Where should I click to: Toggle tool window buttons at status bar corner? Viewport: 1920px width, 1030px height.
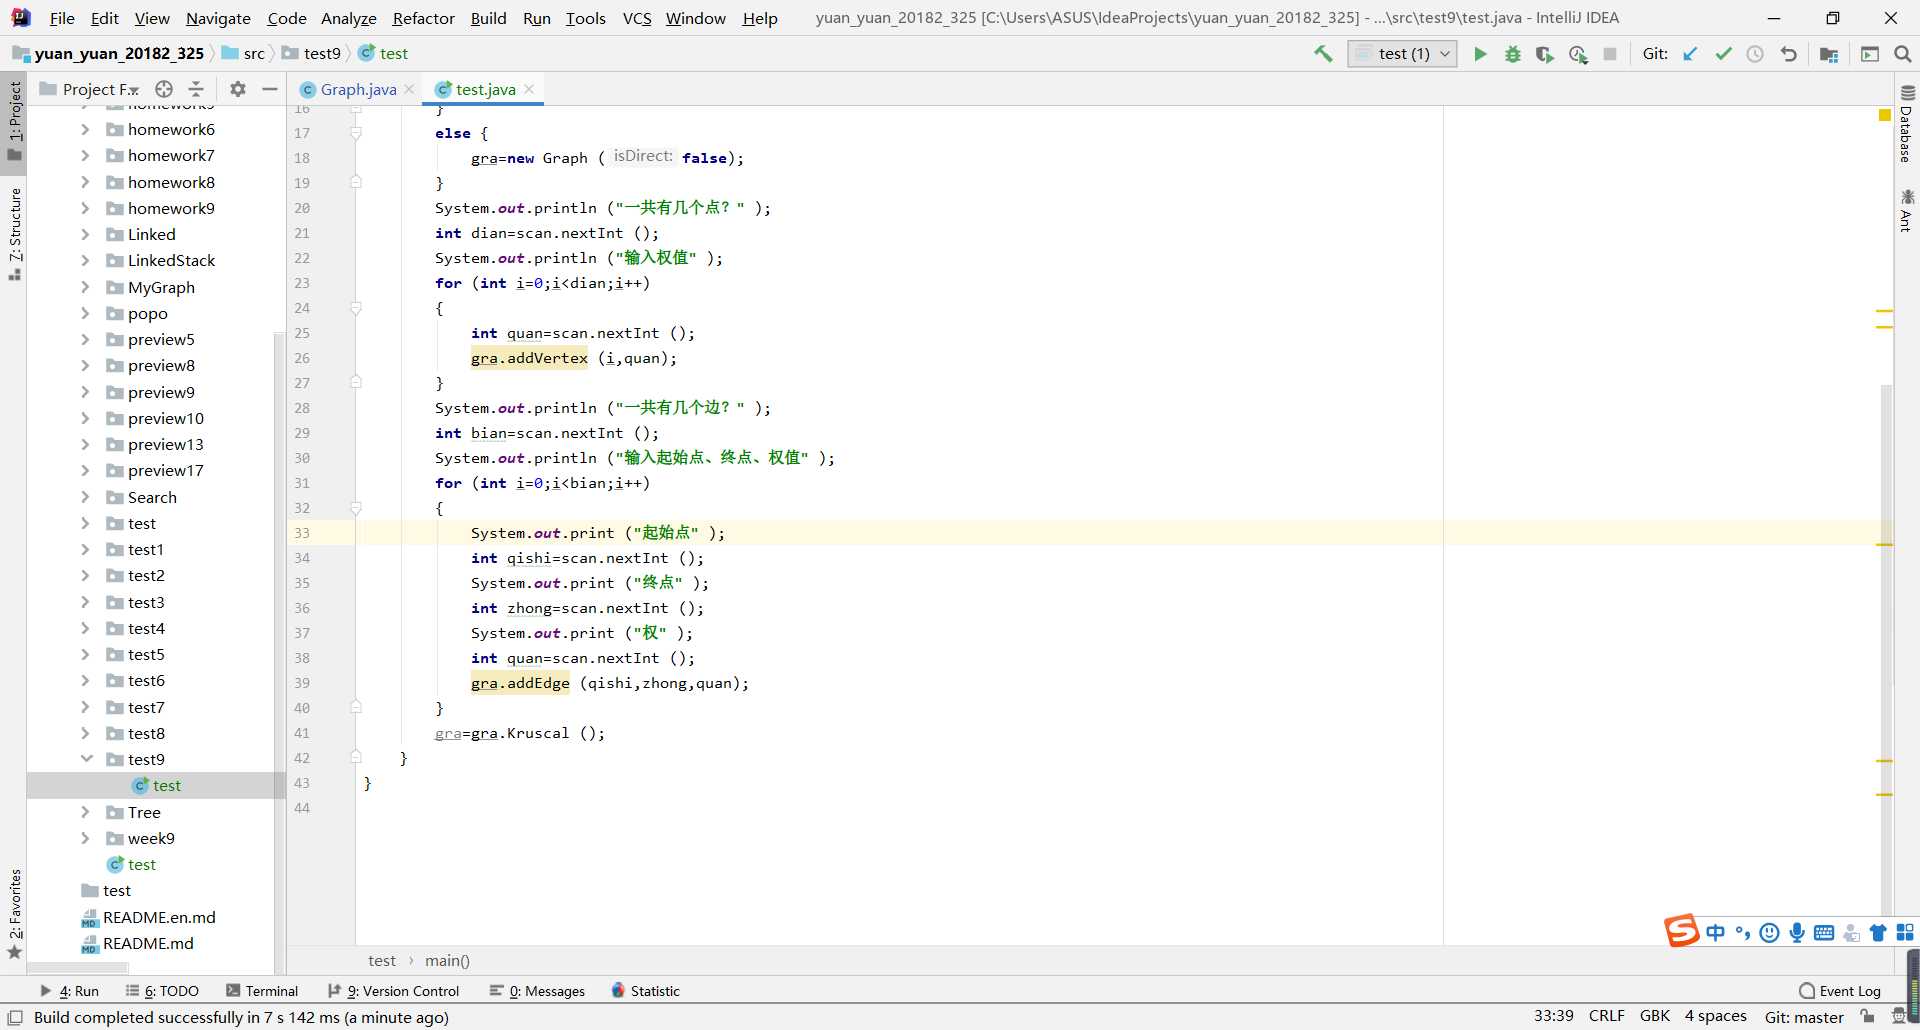point(15,1017)
